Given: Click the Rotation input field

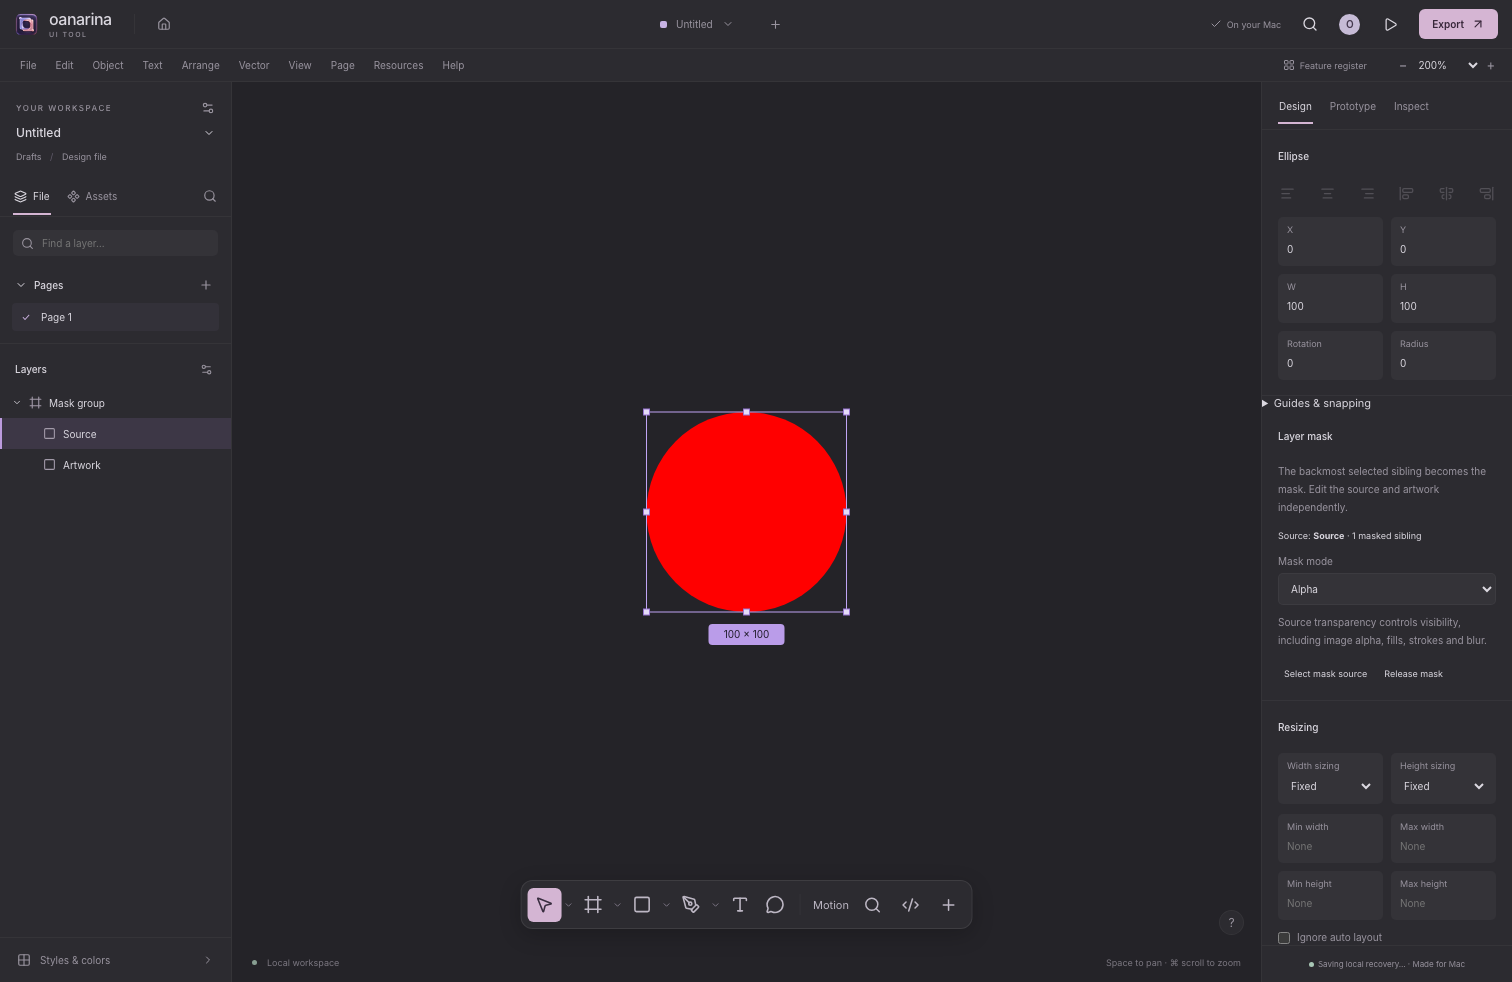Looking at the screenshot, I should (x=1330, y=355).
